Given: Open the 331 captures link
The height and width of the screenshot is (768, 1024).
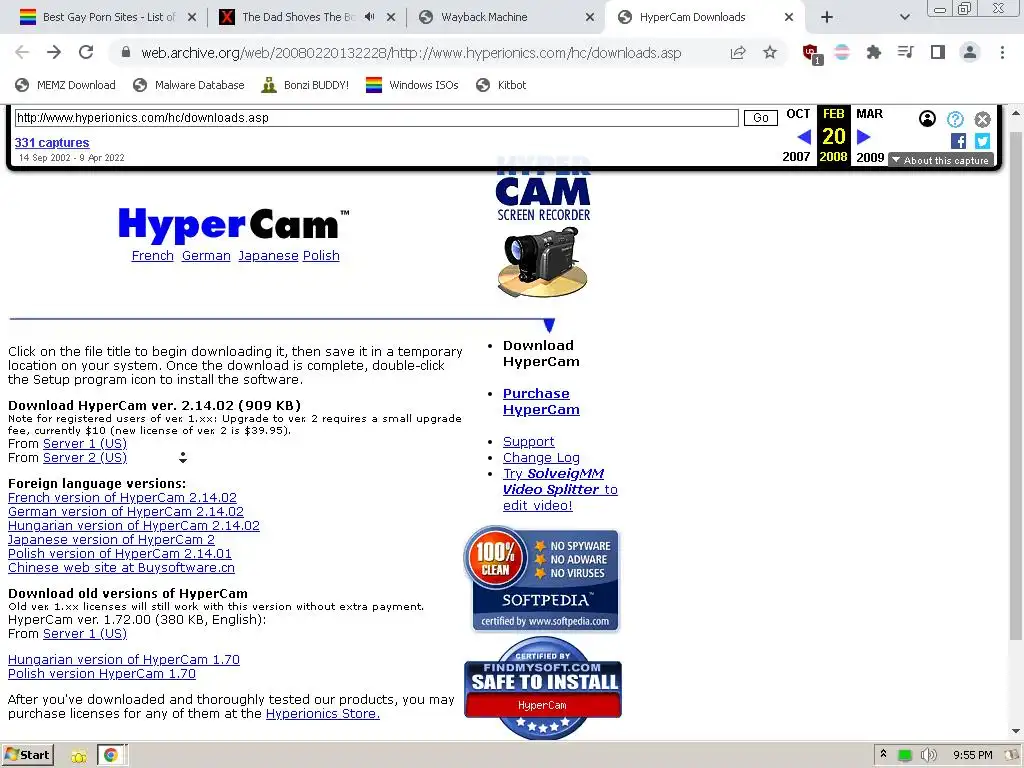Looking at the screenshot, I should pos(52,142).
